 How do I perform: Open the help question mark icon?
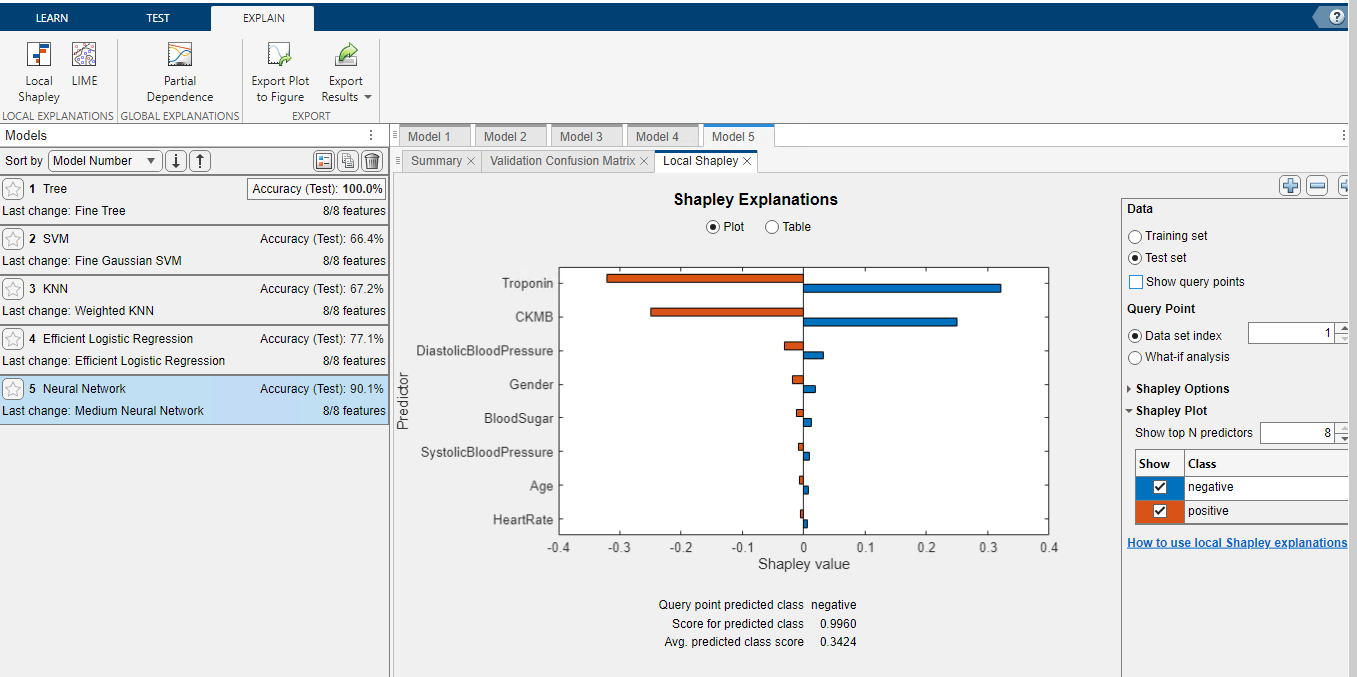(1337, 17)
